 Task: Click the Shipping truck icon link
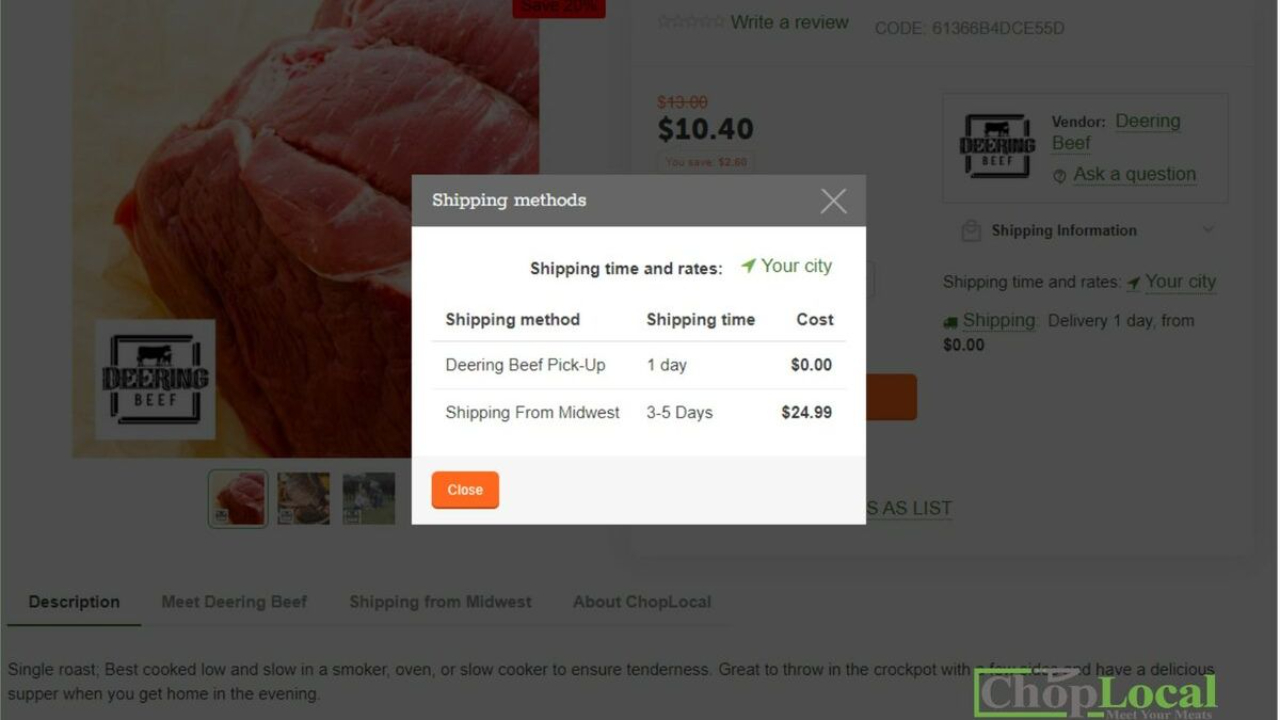[950, 322]
